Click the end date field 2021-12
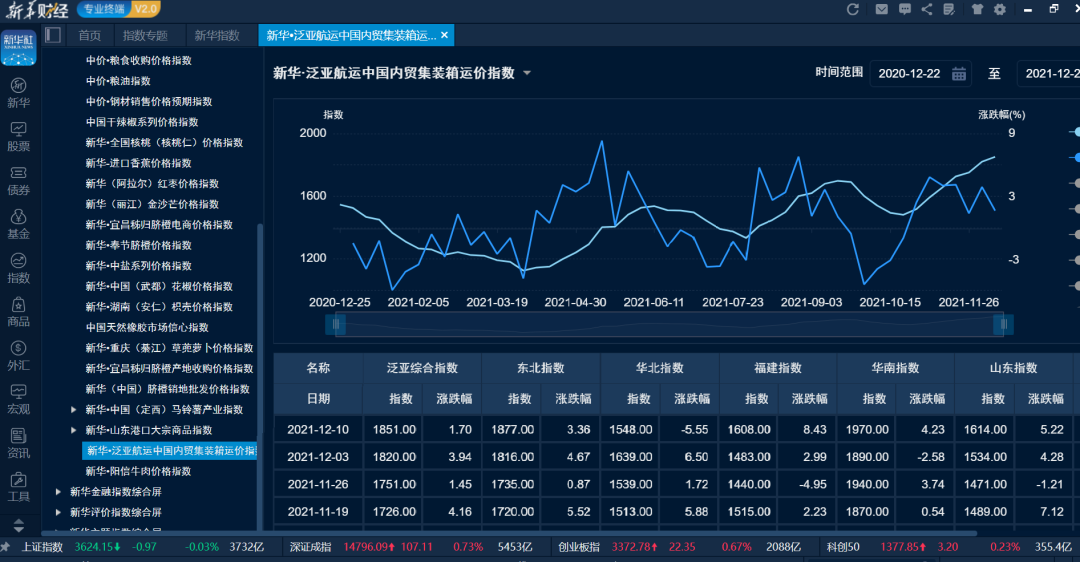Image resolution: width=1080 pixels, height=562 pixels. pyautogui.click(x=1049, y=74)
